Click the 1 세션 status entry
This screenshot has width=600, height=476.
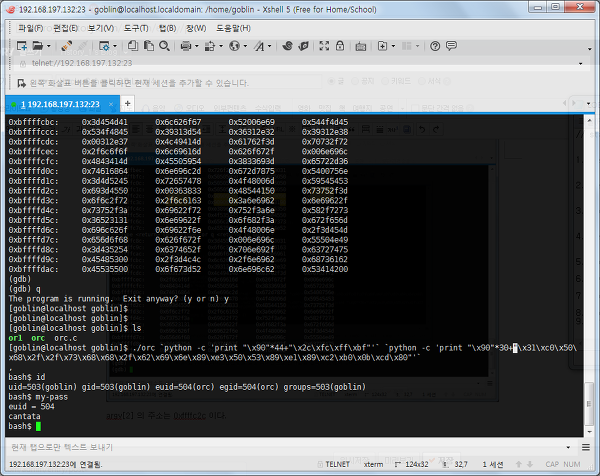tap(493, 464)
